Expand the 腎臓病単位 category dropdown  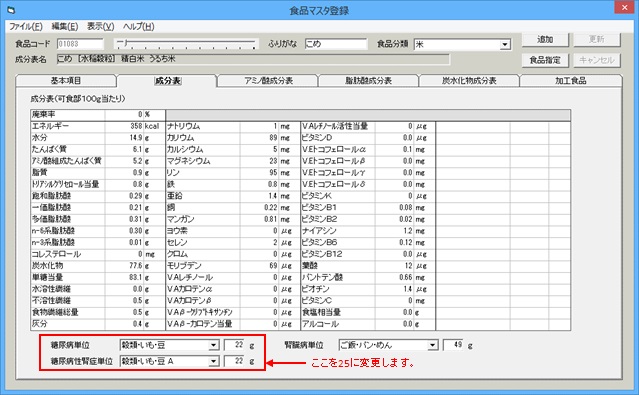click(432, 345)
